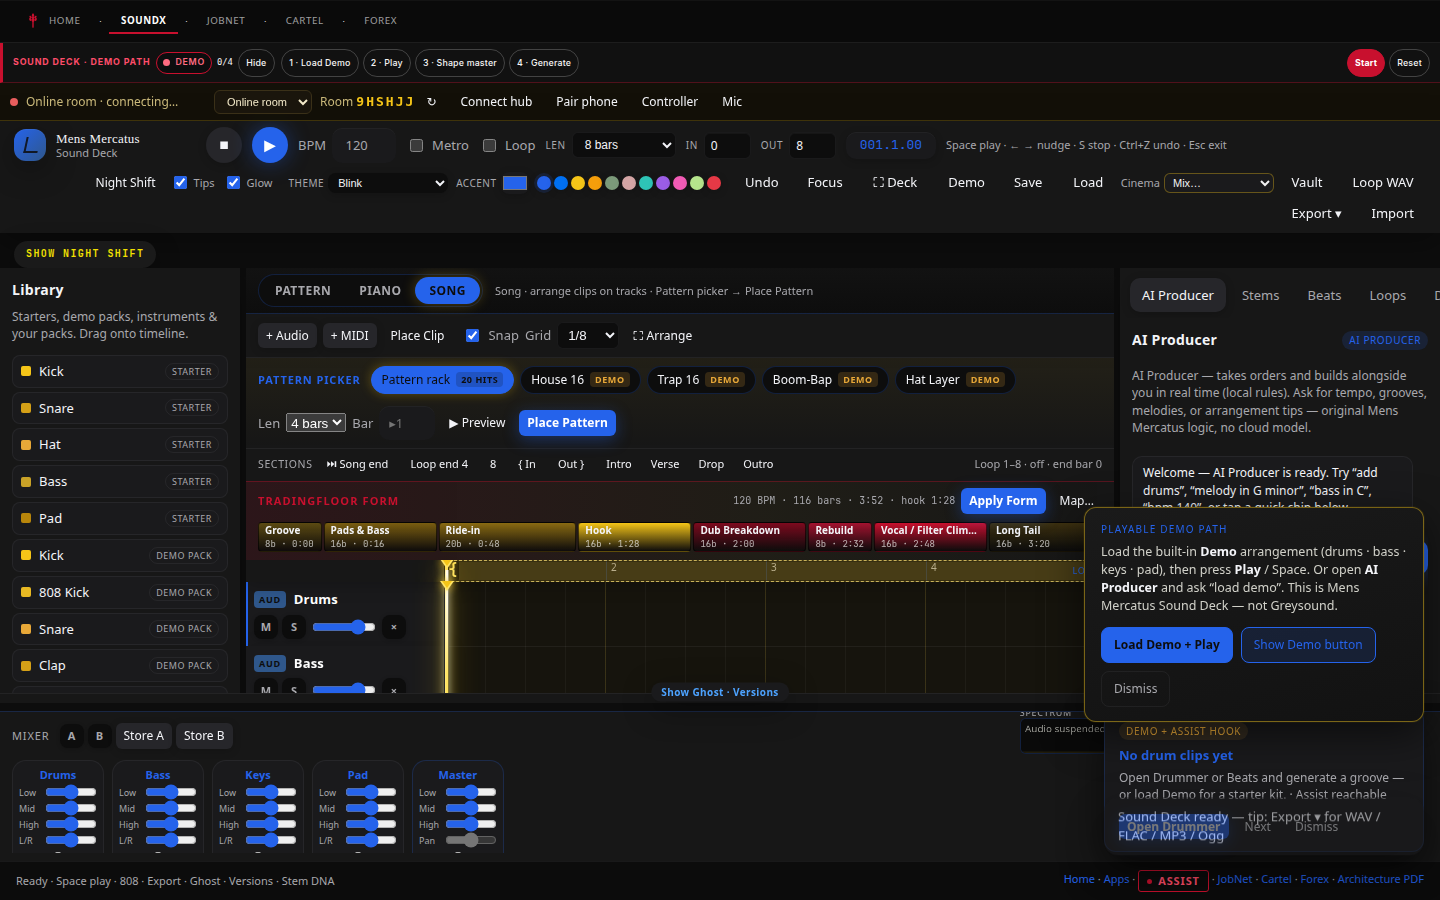Jump to Song end section marker

pyautogui.click(x=357, y=464)
